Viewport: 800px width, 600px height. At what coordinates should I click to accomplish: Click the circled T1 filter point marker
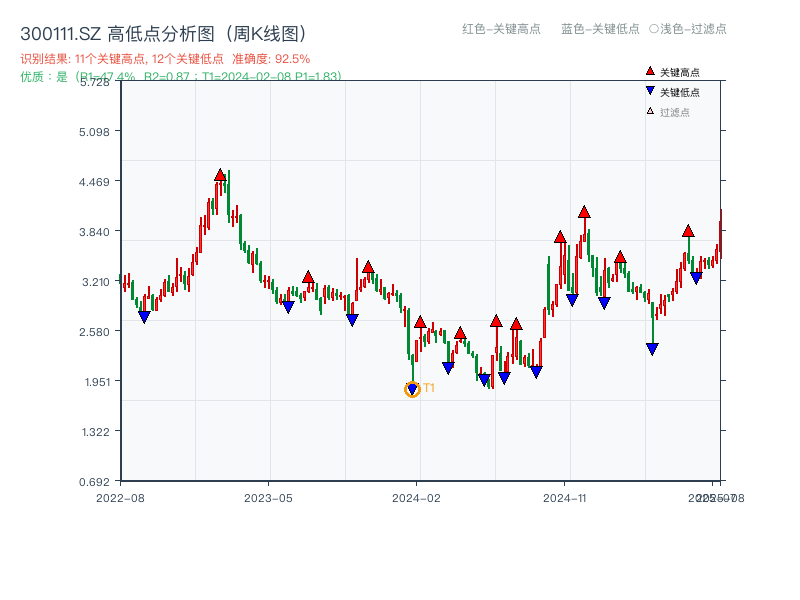click(411, 390)
